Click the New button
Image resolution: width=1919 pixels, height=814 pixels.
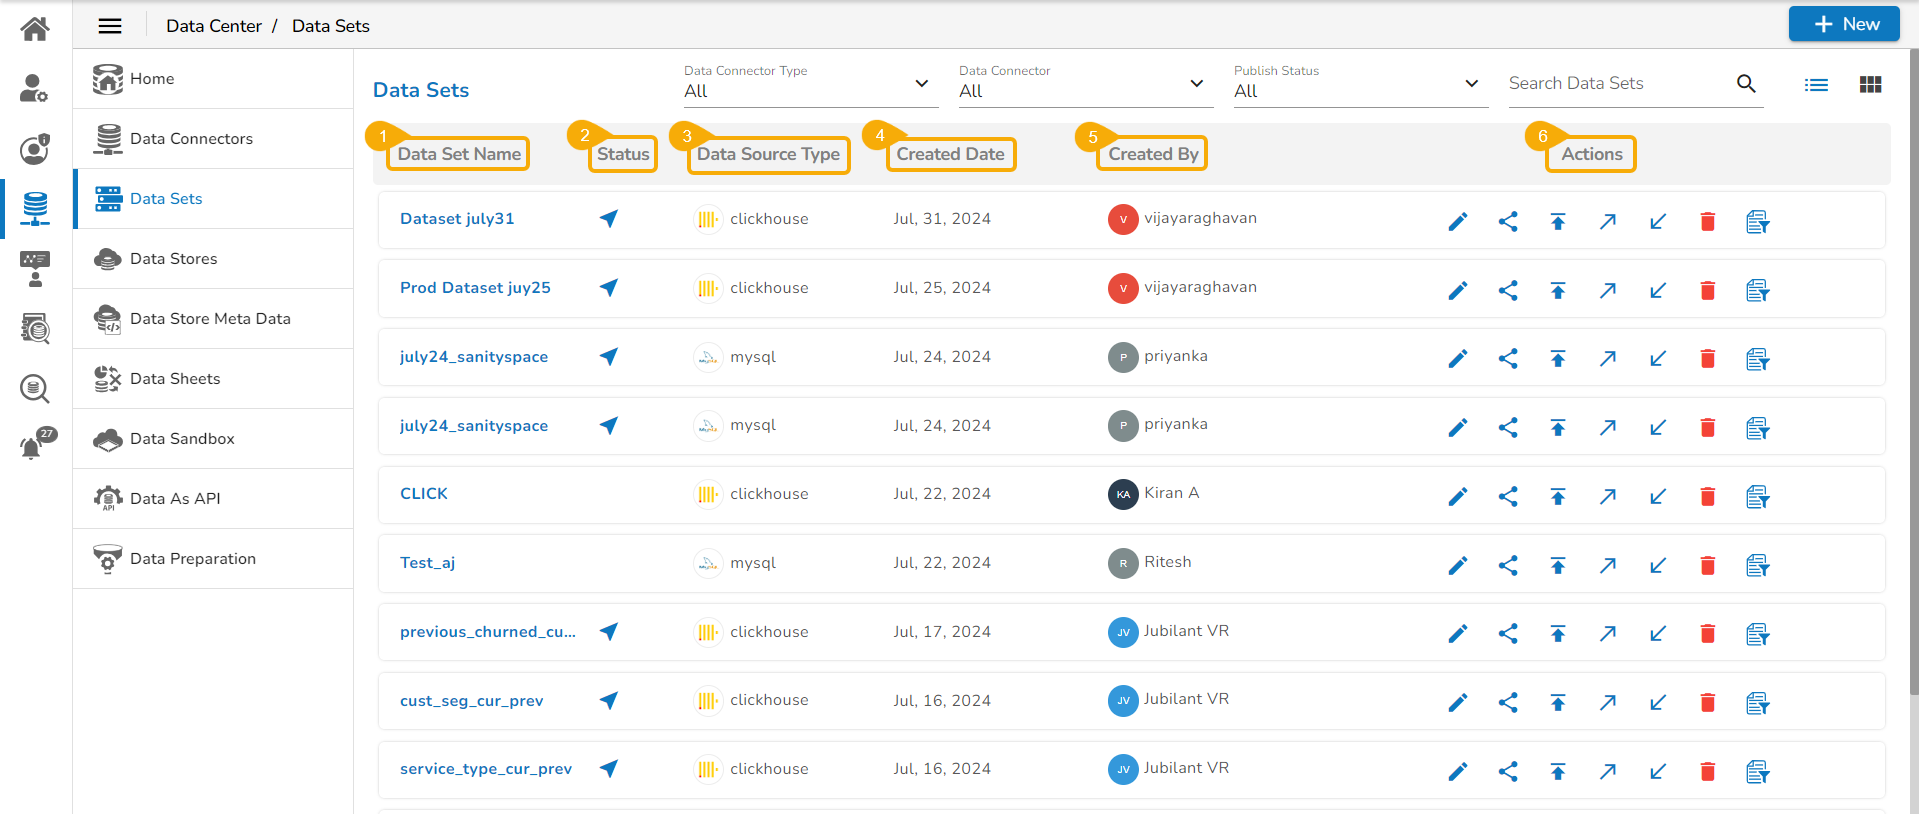coord(1843,24)
